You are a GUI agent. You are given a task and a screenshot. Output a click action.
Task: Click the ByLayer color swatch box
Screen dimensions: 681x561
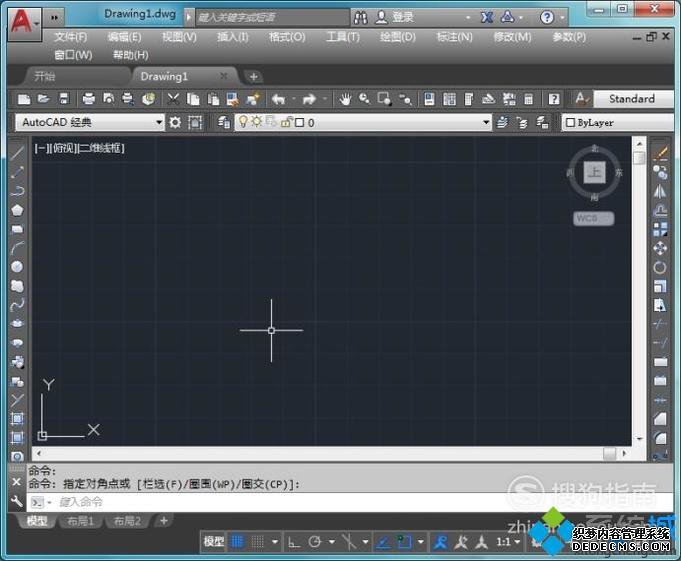click(570, 123)
